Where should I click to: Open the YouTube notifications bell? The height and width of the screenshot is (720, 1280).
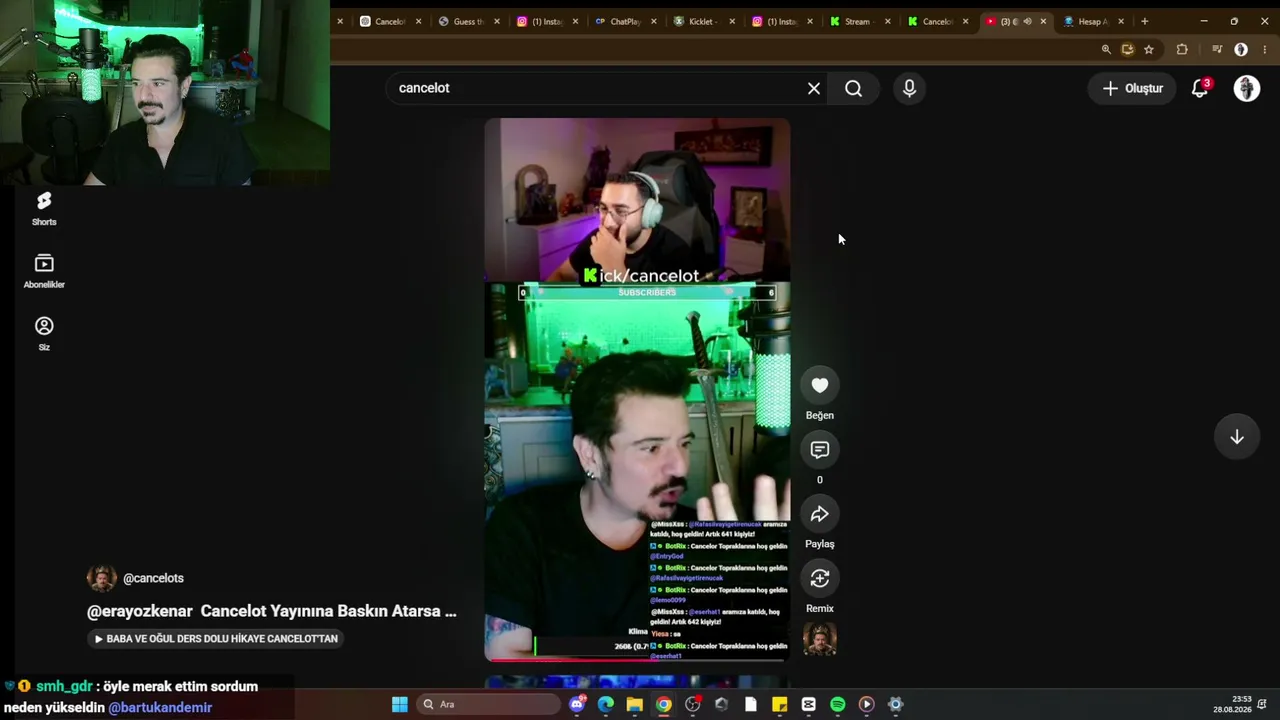(x=1200, y=88)
